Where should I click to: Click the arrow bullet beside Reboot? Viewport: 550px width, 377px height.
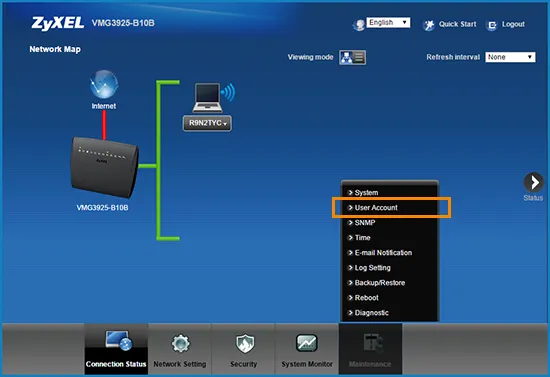(x=350, y=298)
